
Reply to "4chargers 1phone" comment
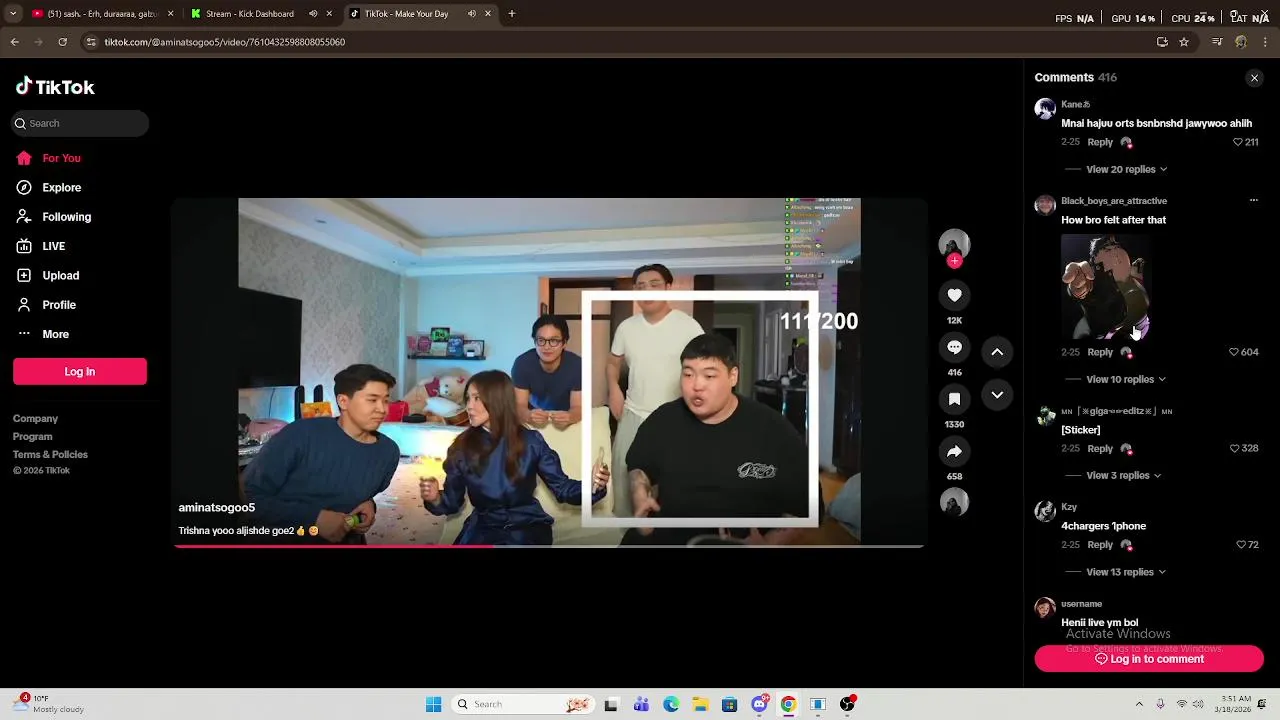(x=1100, y=545)
